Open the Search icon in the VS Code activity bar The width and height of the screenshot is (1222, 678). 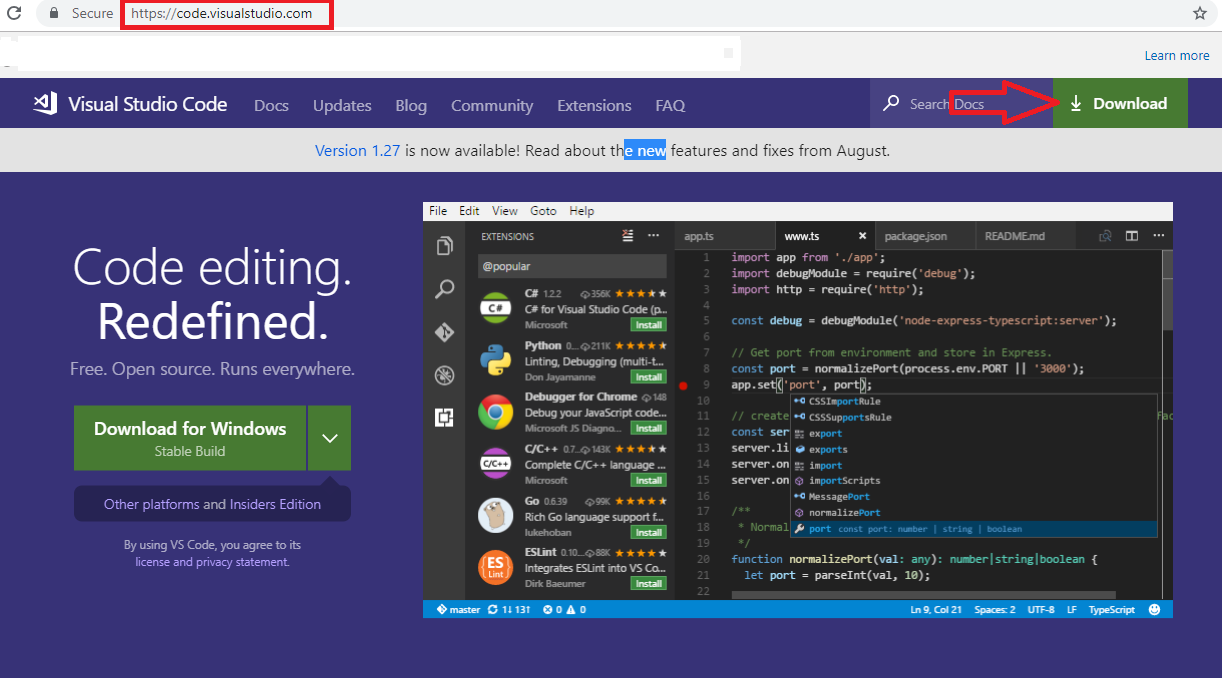tap(445, 290)
